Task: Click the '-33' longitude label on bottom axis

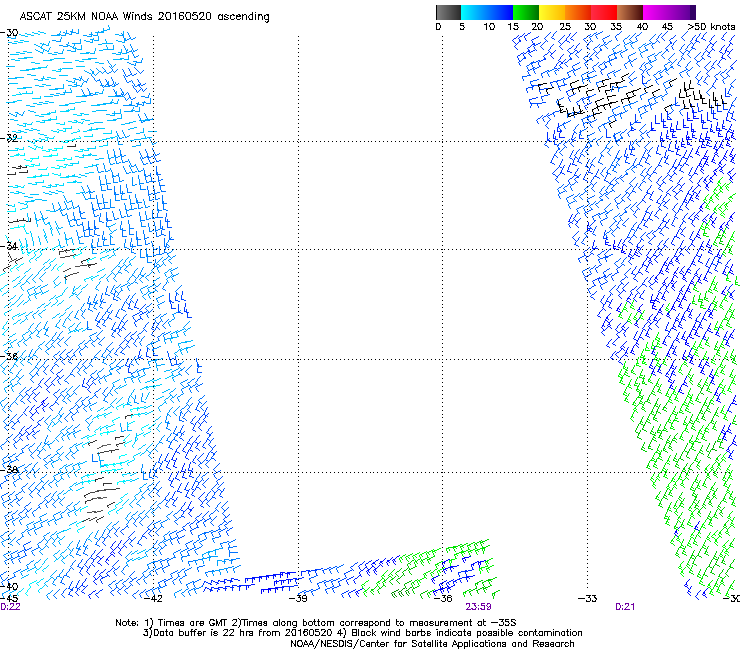Action: 587,599
